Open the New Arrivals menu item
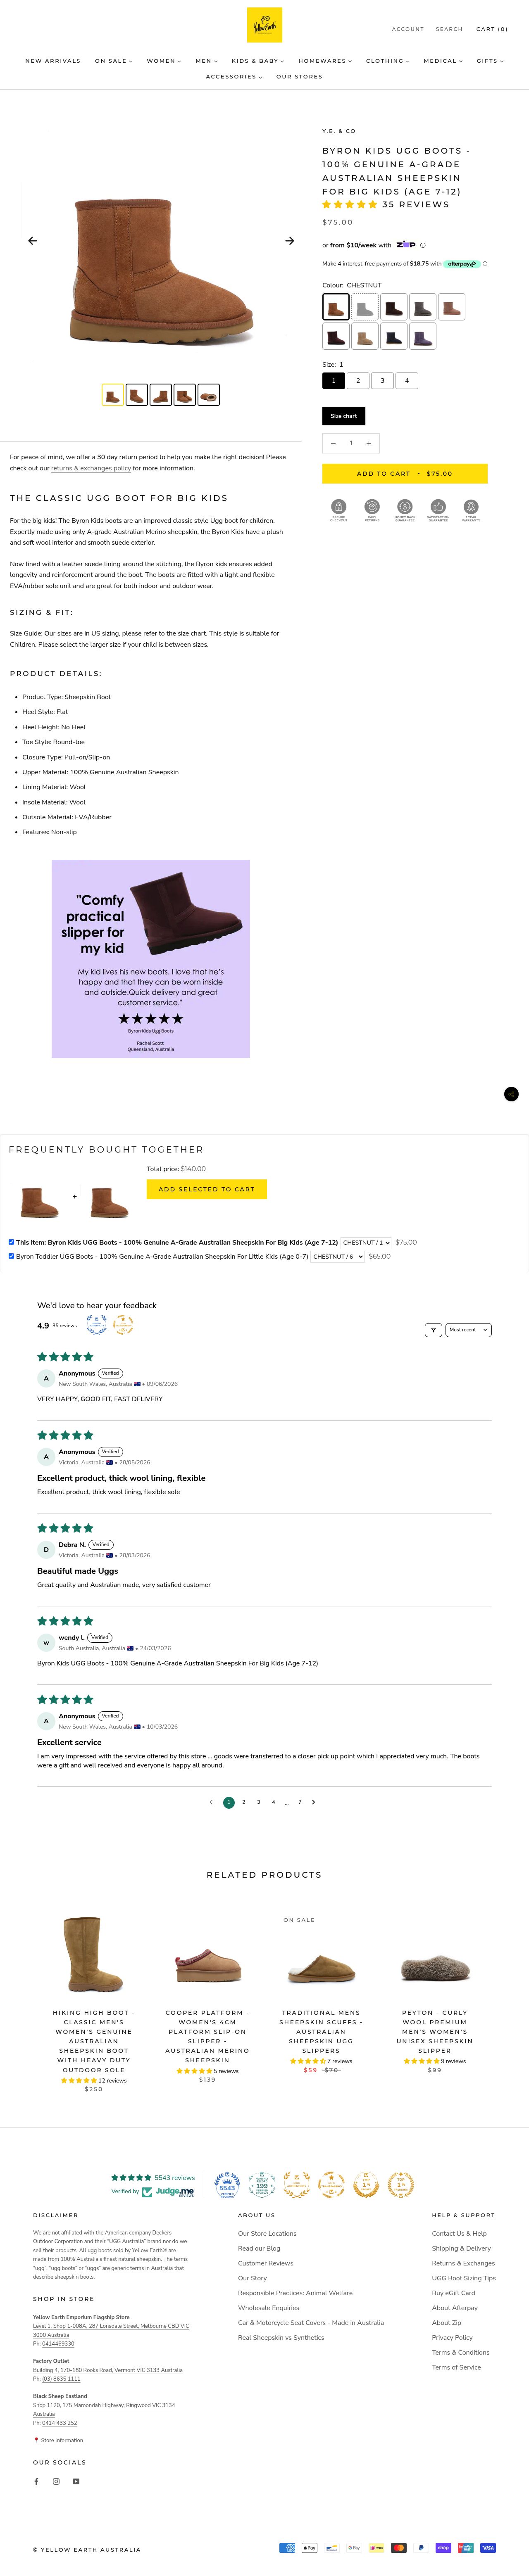The height and width of the screenshot is (2576, 529). click(53, 61)
